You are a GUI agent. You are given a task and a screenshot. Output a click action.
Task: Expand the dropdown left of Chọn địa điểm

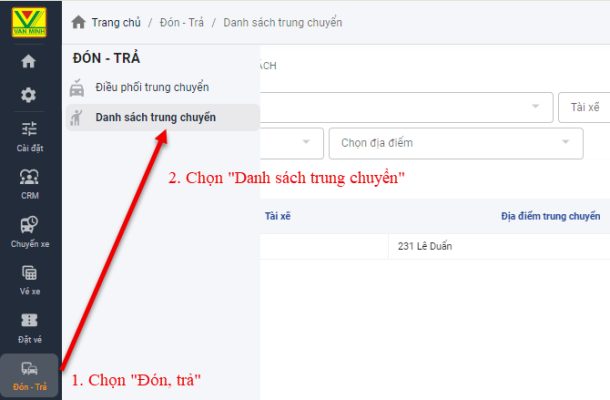pyautogui.click(x=290, y=143)
